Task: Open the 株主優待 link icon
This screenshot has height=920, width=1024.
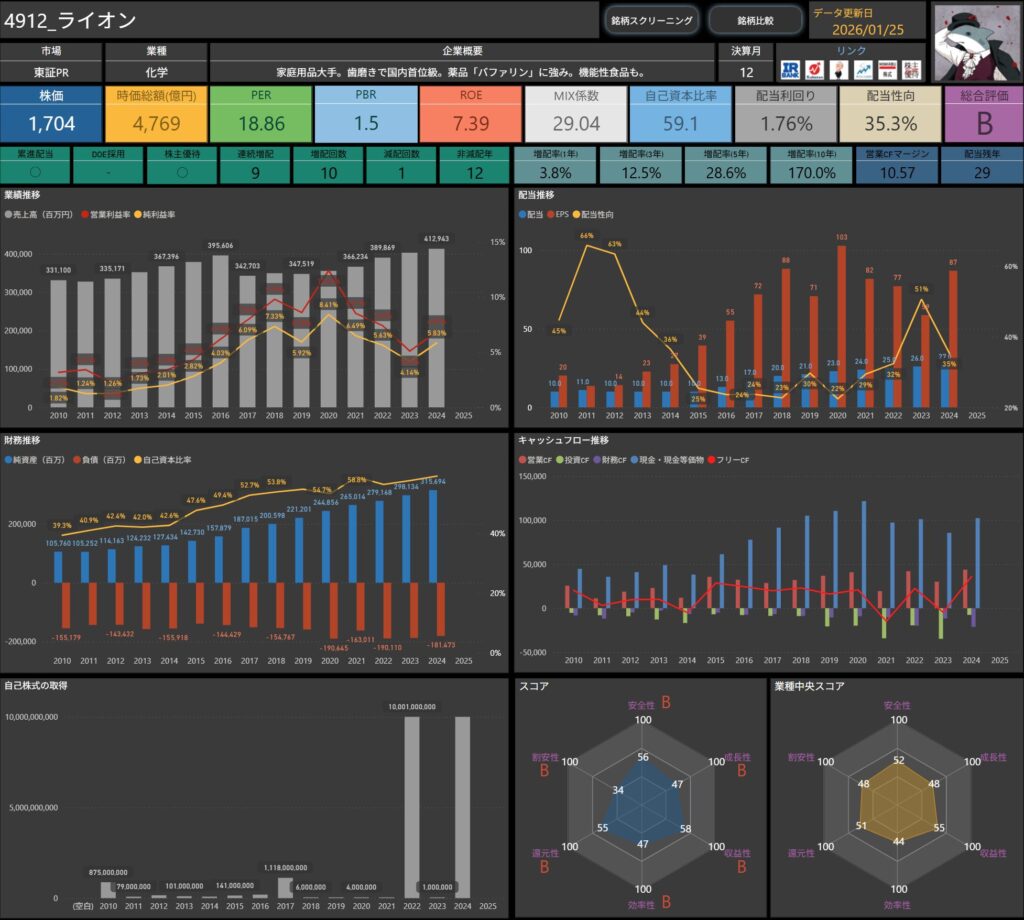Action: (x=910, y=70)
